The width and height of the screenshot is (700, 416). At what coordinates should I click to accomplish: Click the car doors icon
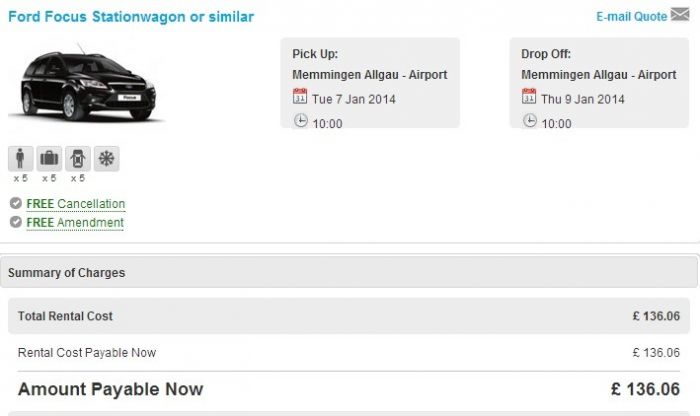coord(78,158)
